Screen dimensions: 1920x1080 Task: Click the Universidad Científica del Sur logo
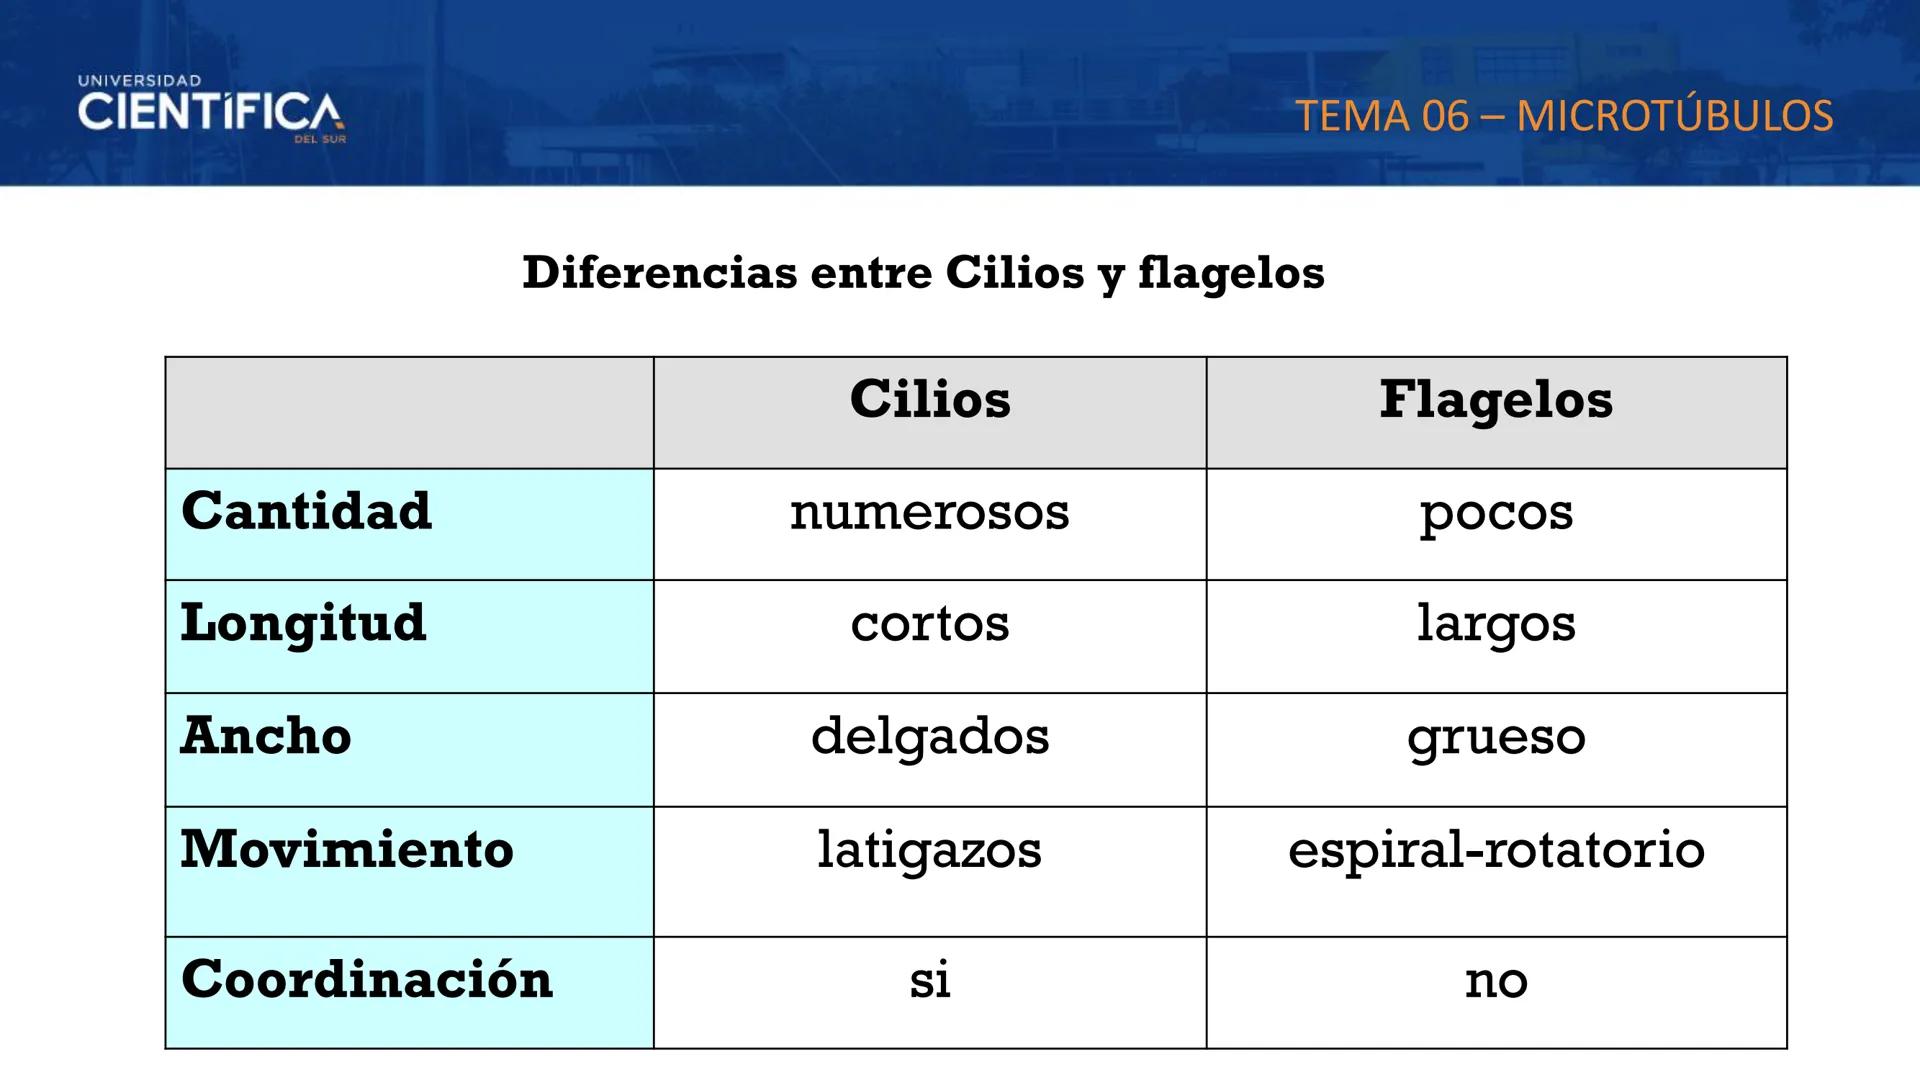point(211,110)
